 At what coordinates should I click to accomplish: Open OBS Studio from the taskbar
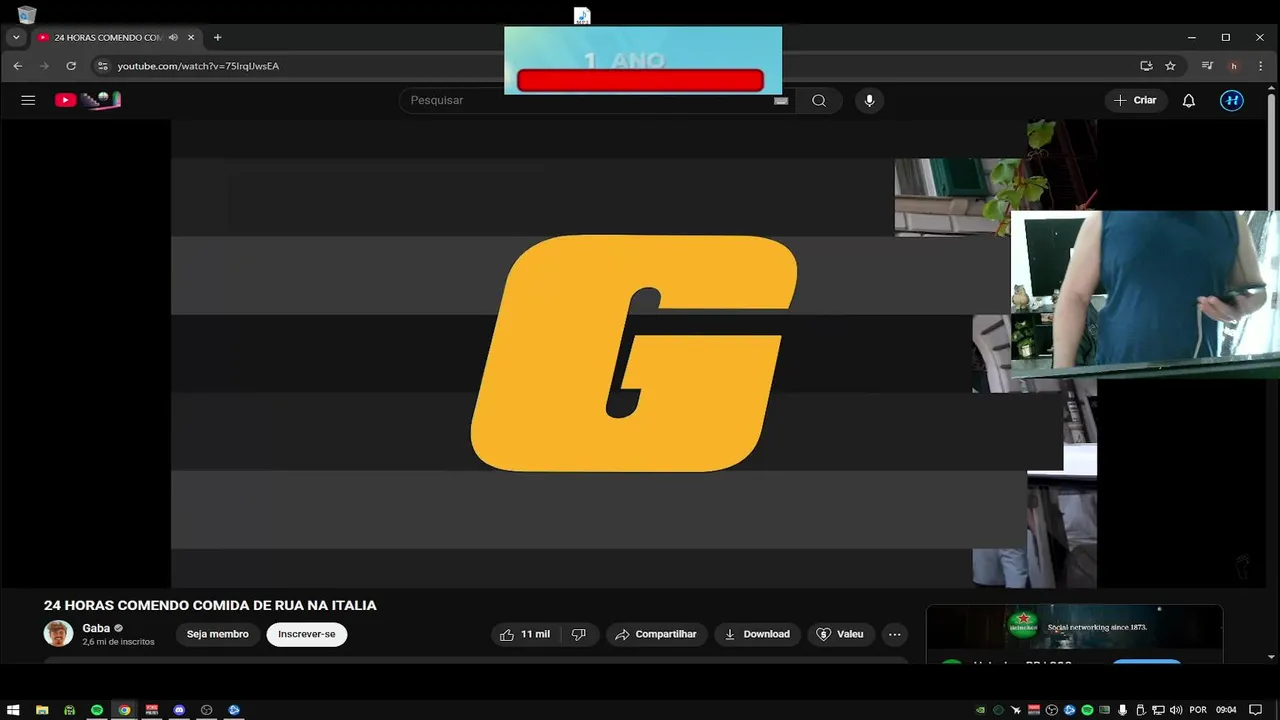(x=207, y=710)
